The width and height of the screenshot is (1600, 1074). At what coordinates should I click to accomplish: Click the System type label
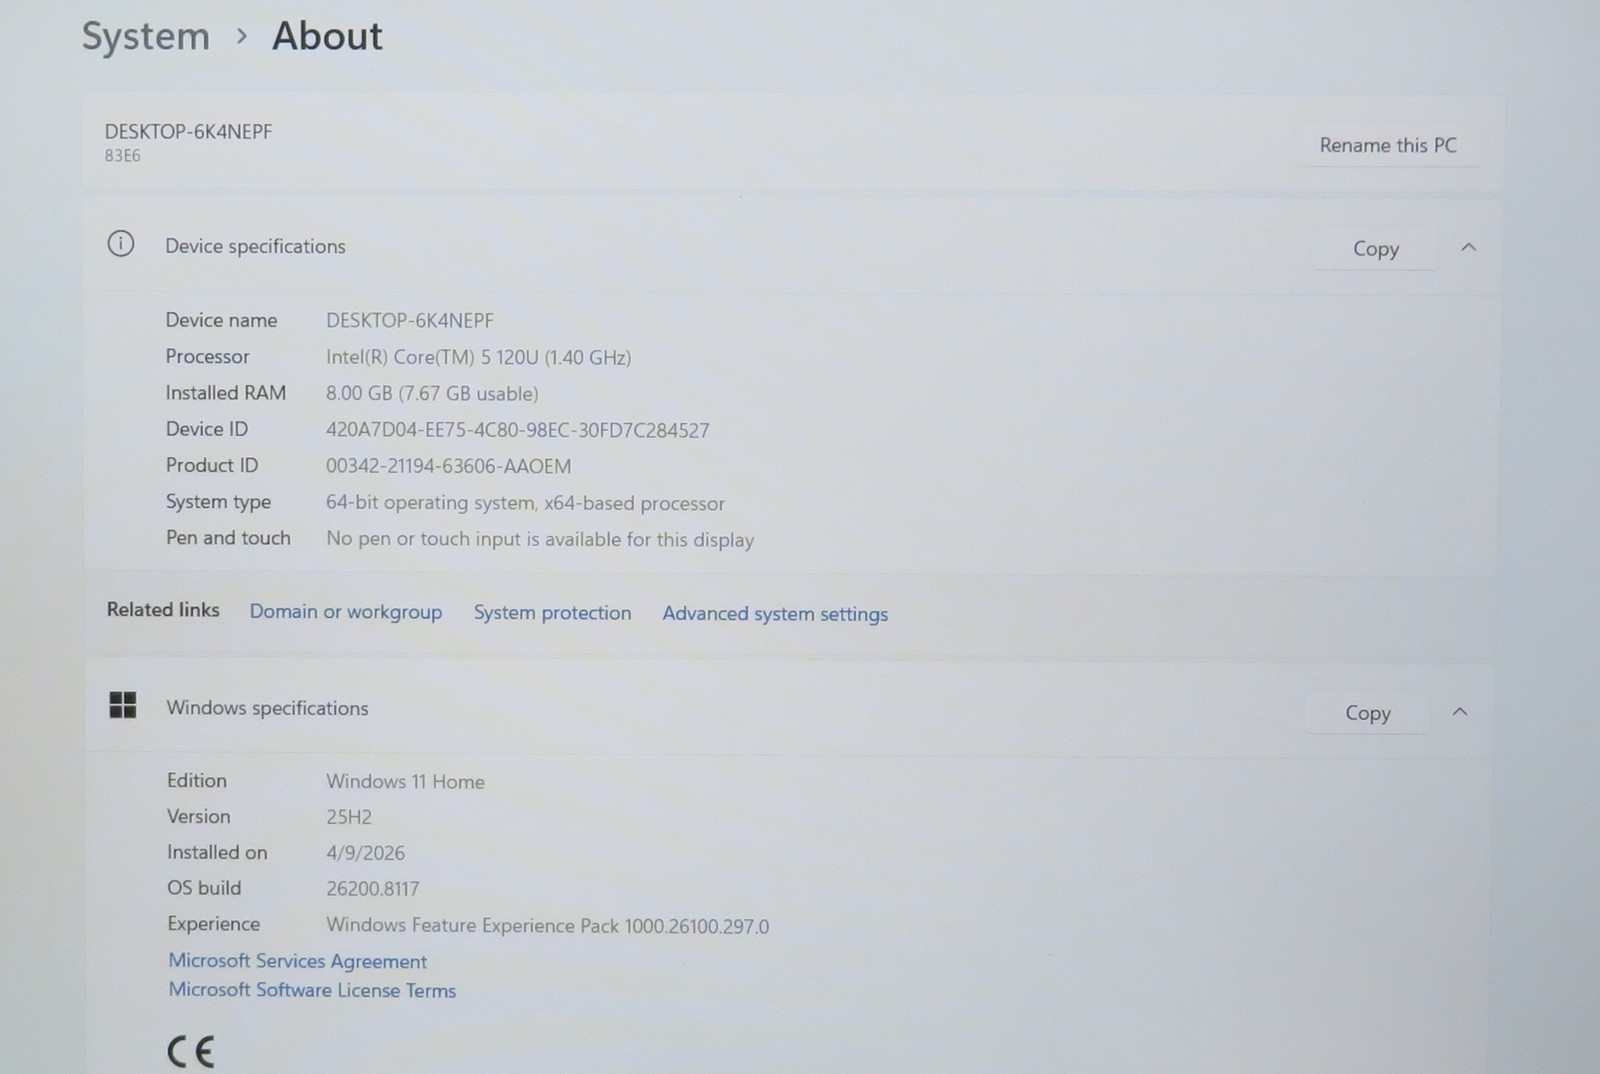pyautogui.click(x=218, y=502)
